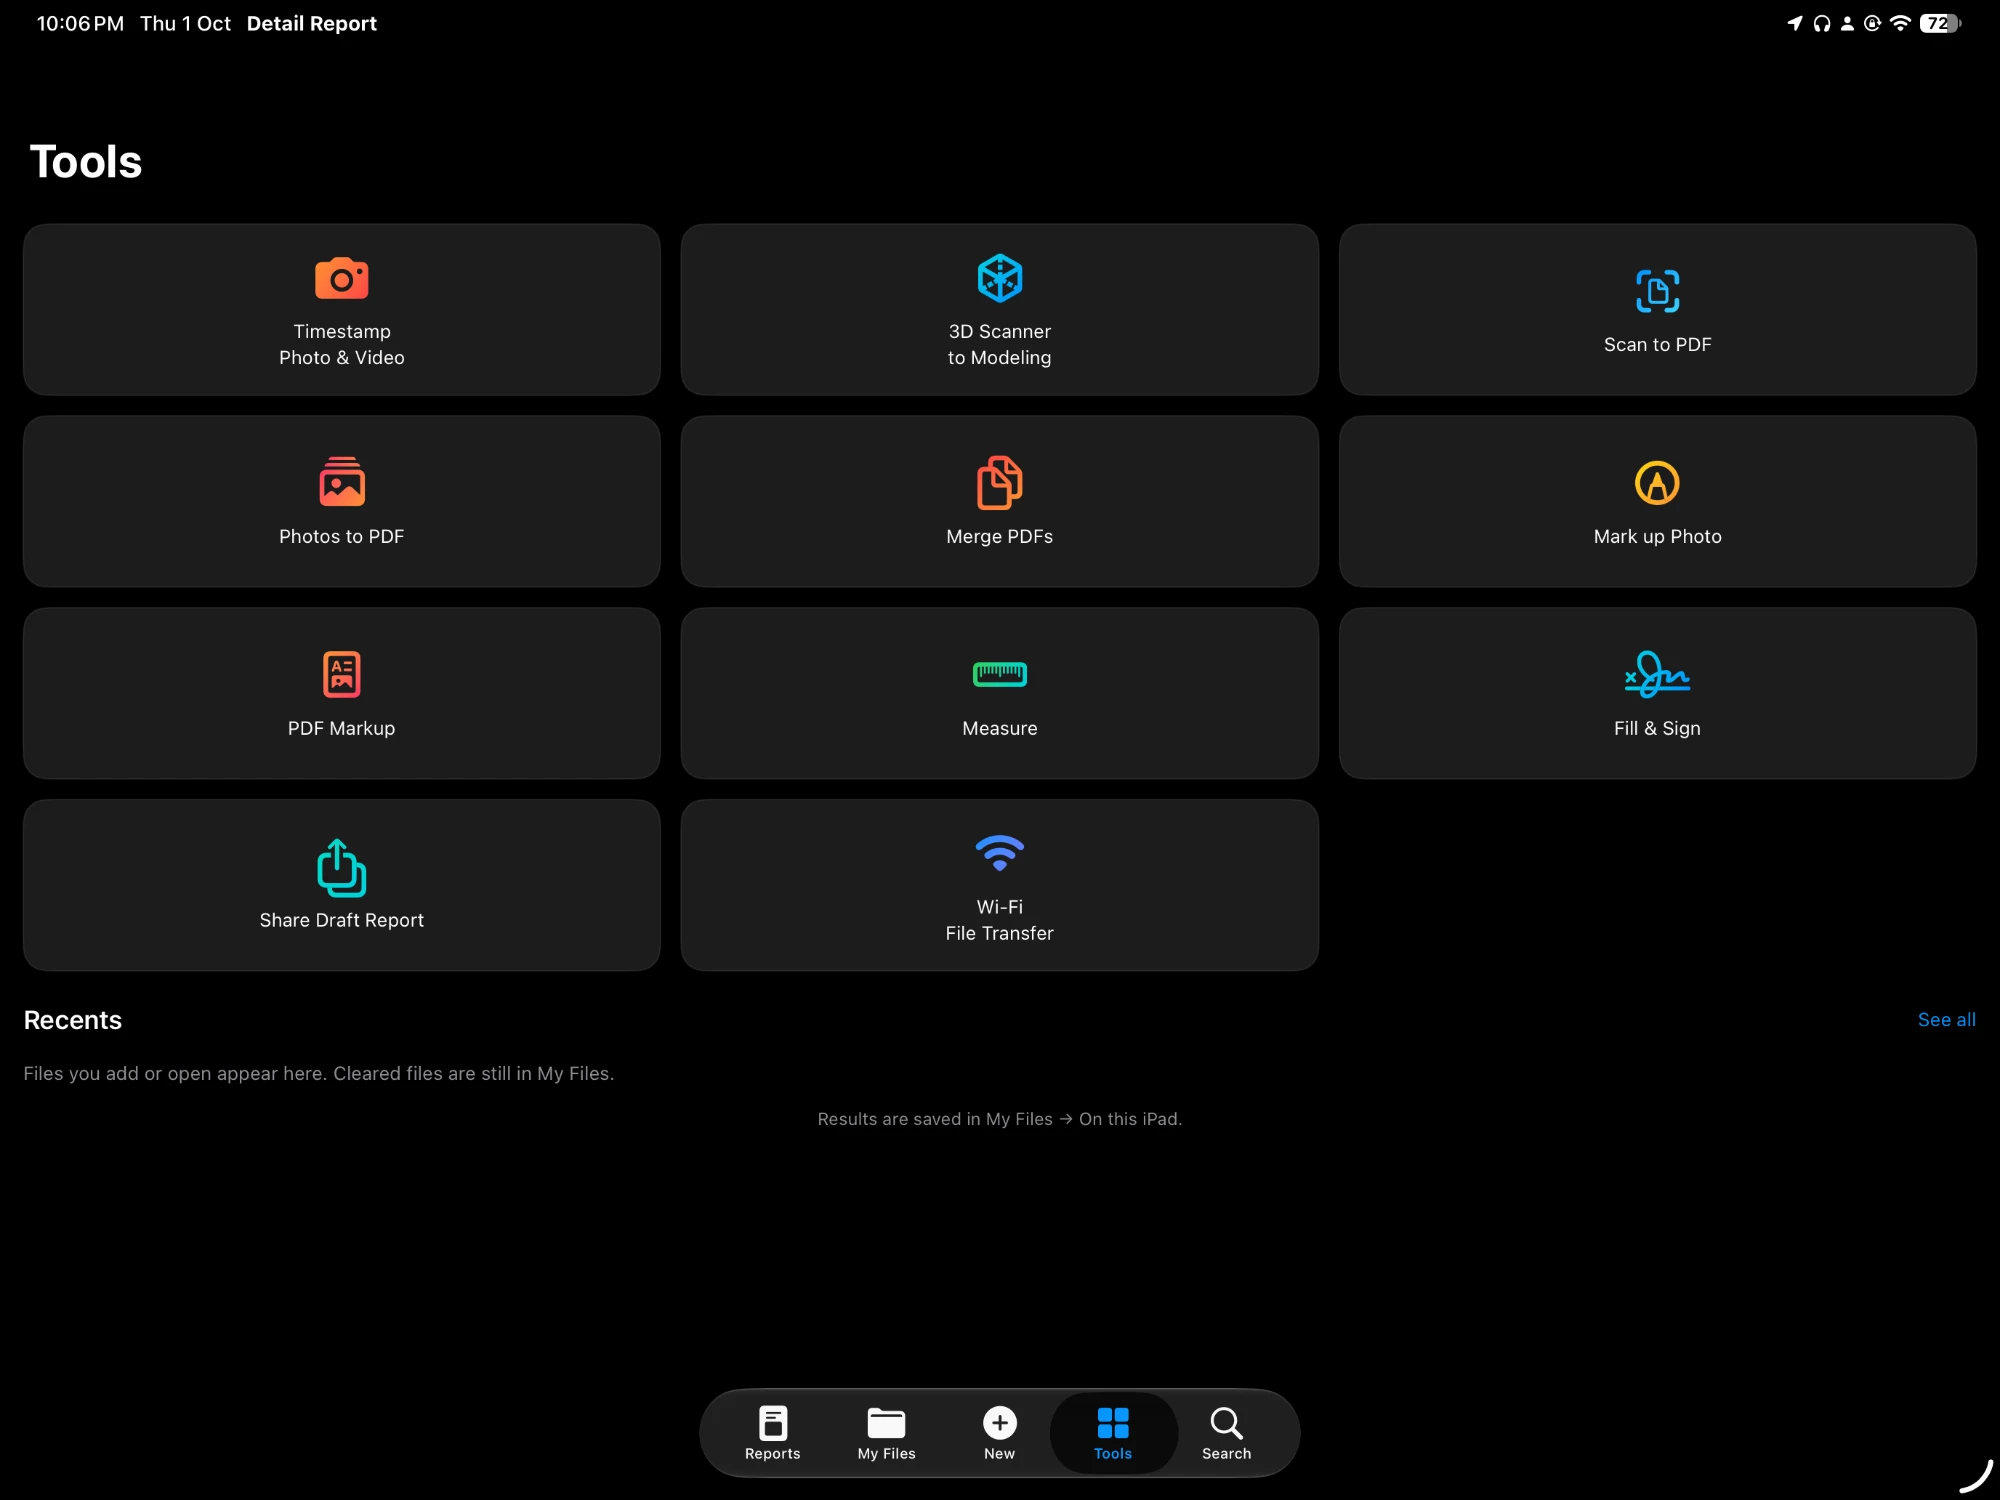Switch to the Reports tab
Image resolution: width=2000 pixels, height=1500 pixels.
click(x=772, y=1433)
